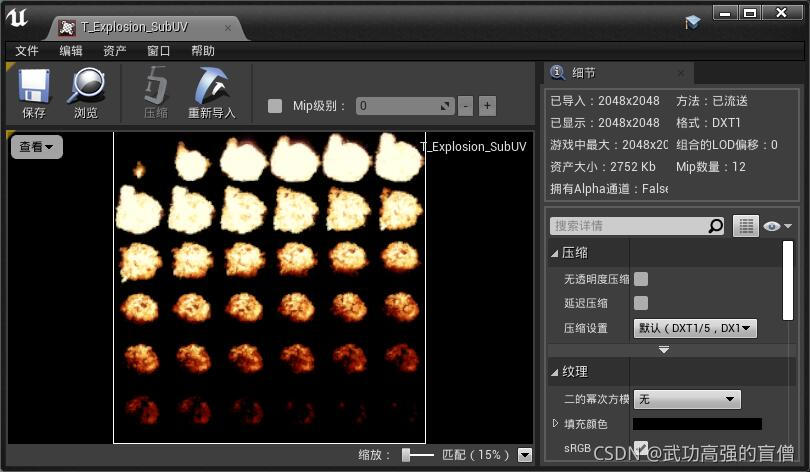Click the Mip级别 value field
Image resolution: width=810 pixels, height=472 pixels.
[405, 106]
